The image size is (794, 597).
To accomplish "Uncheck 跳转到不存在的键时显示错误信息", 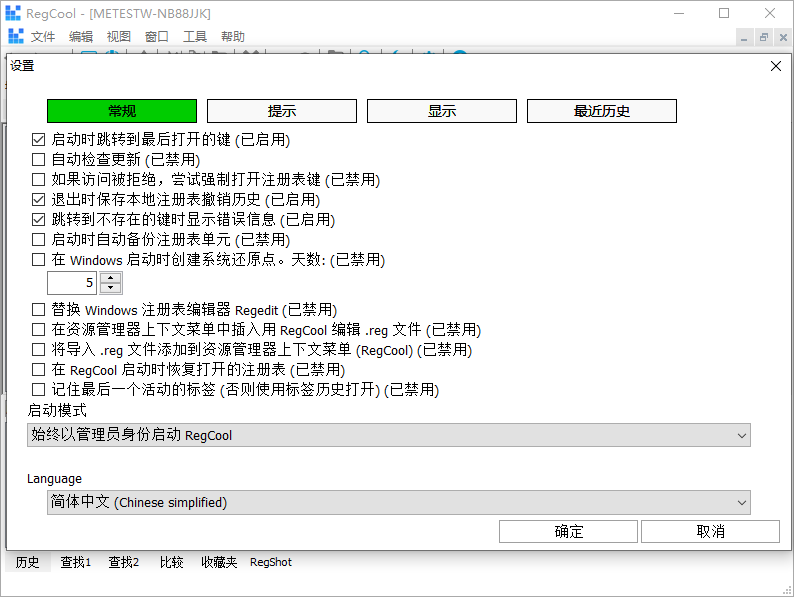I will pyautogui.click(x=38, y=219).
